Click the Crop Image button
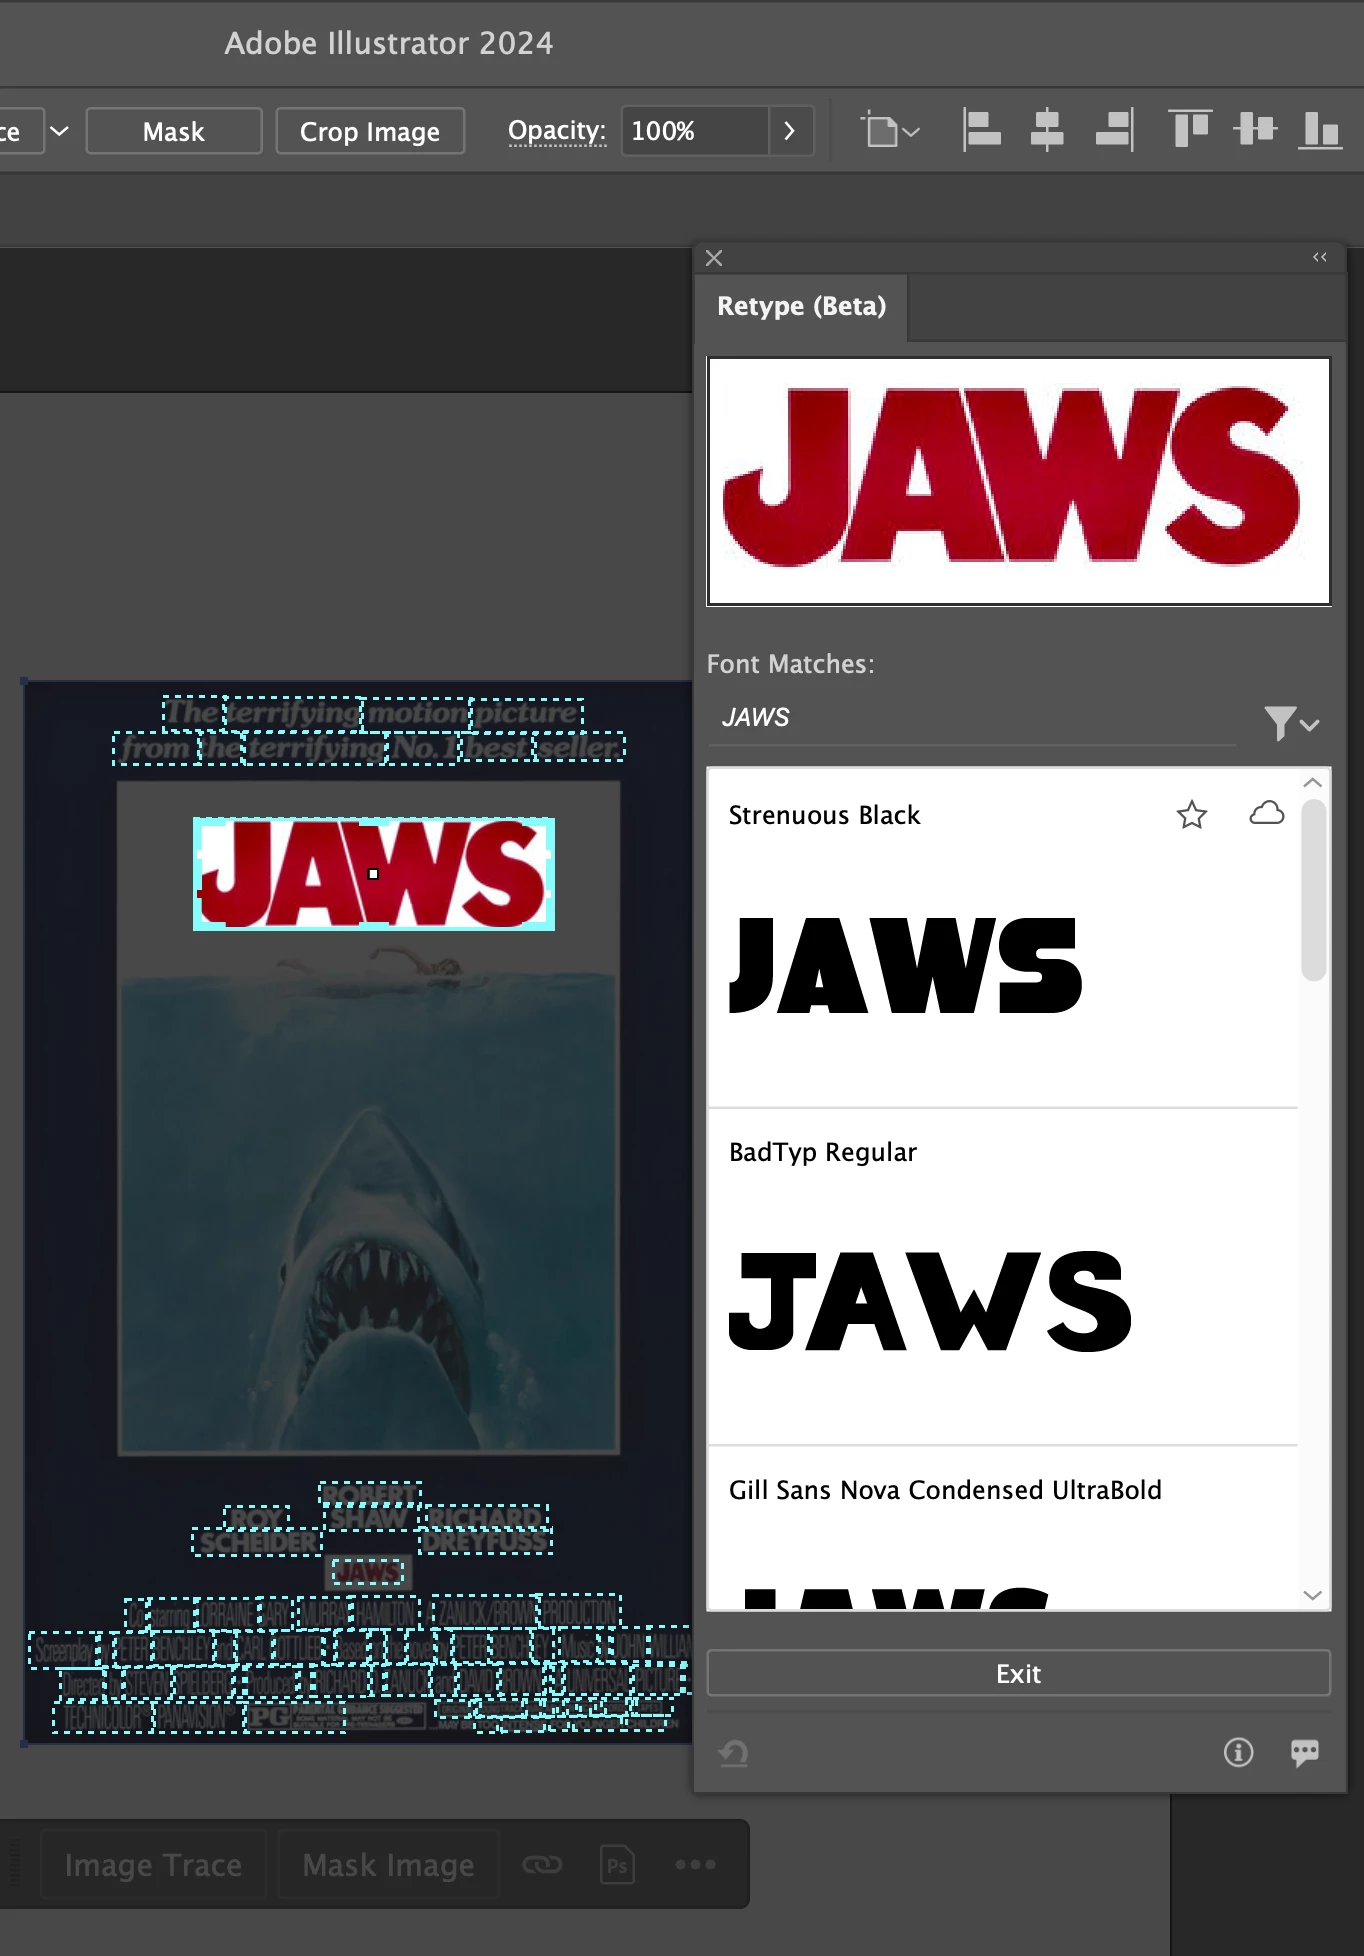 (x=370, y=131)
